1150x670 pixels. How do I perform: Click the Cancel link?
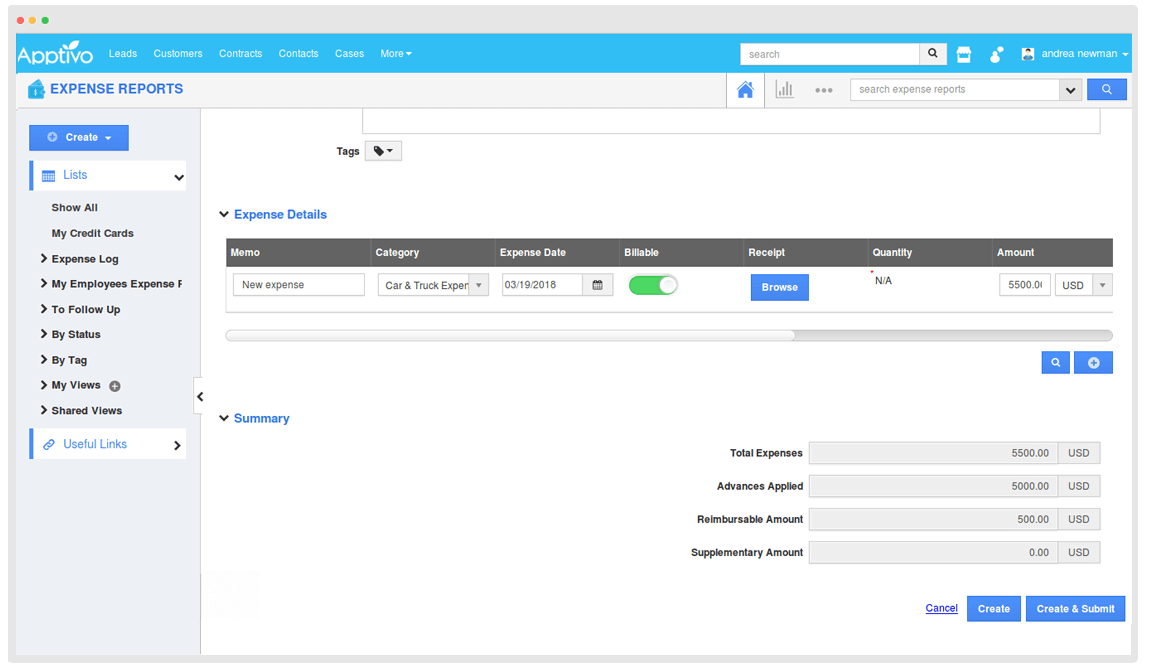941,608
